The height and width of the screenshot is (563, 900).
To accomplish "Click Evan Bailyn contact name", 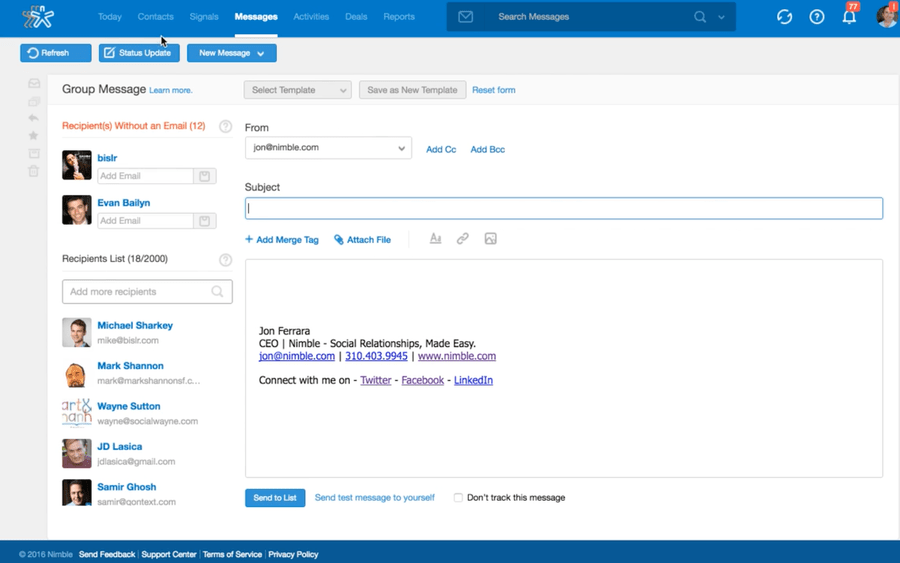I will 123,203.
